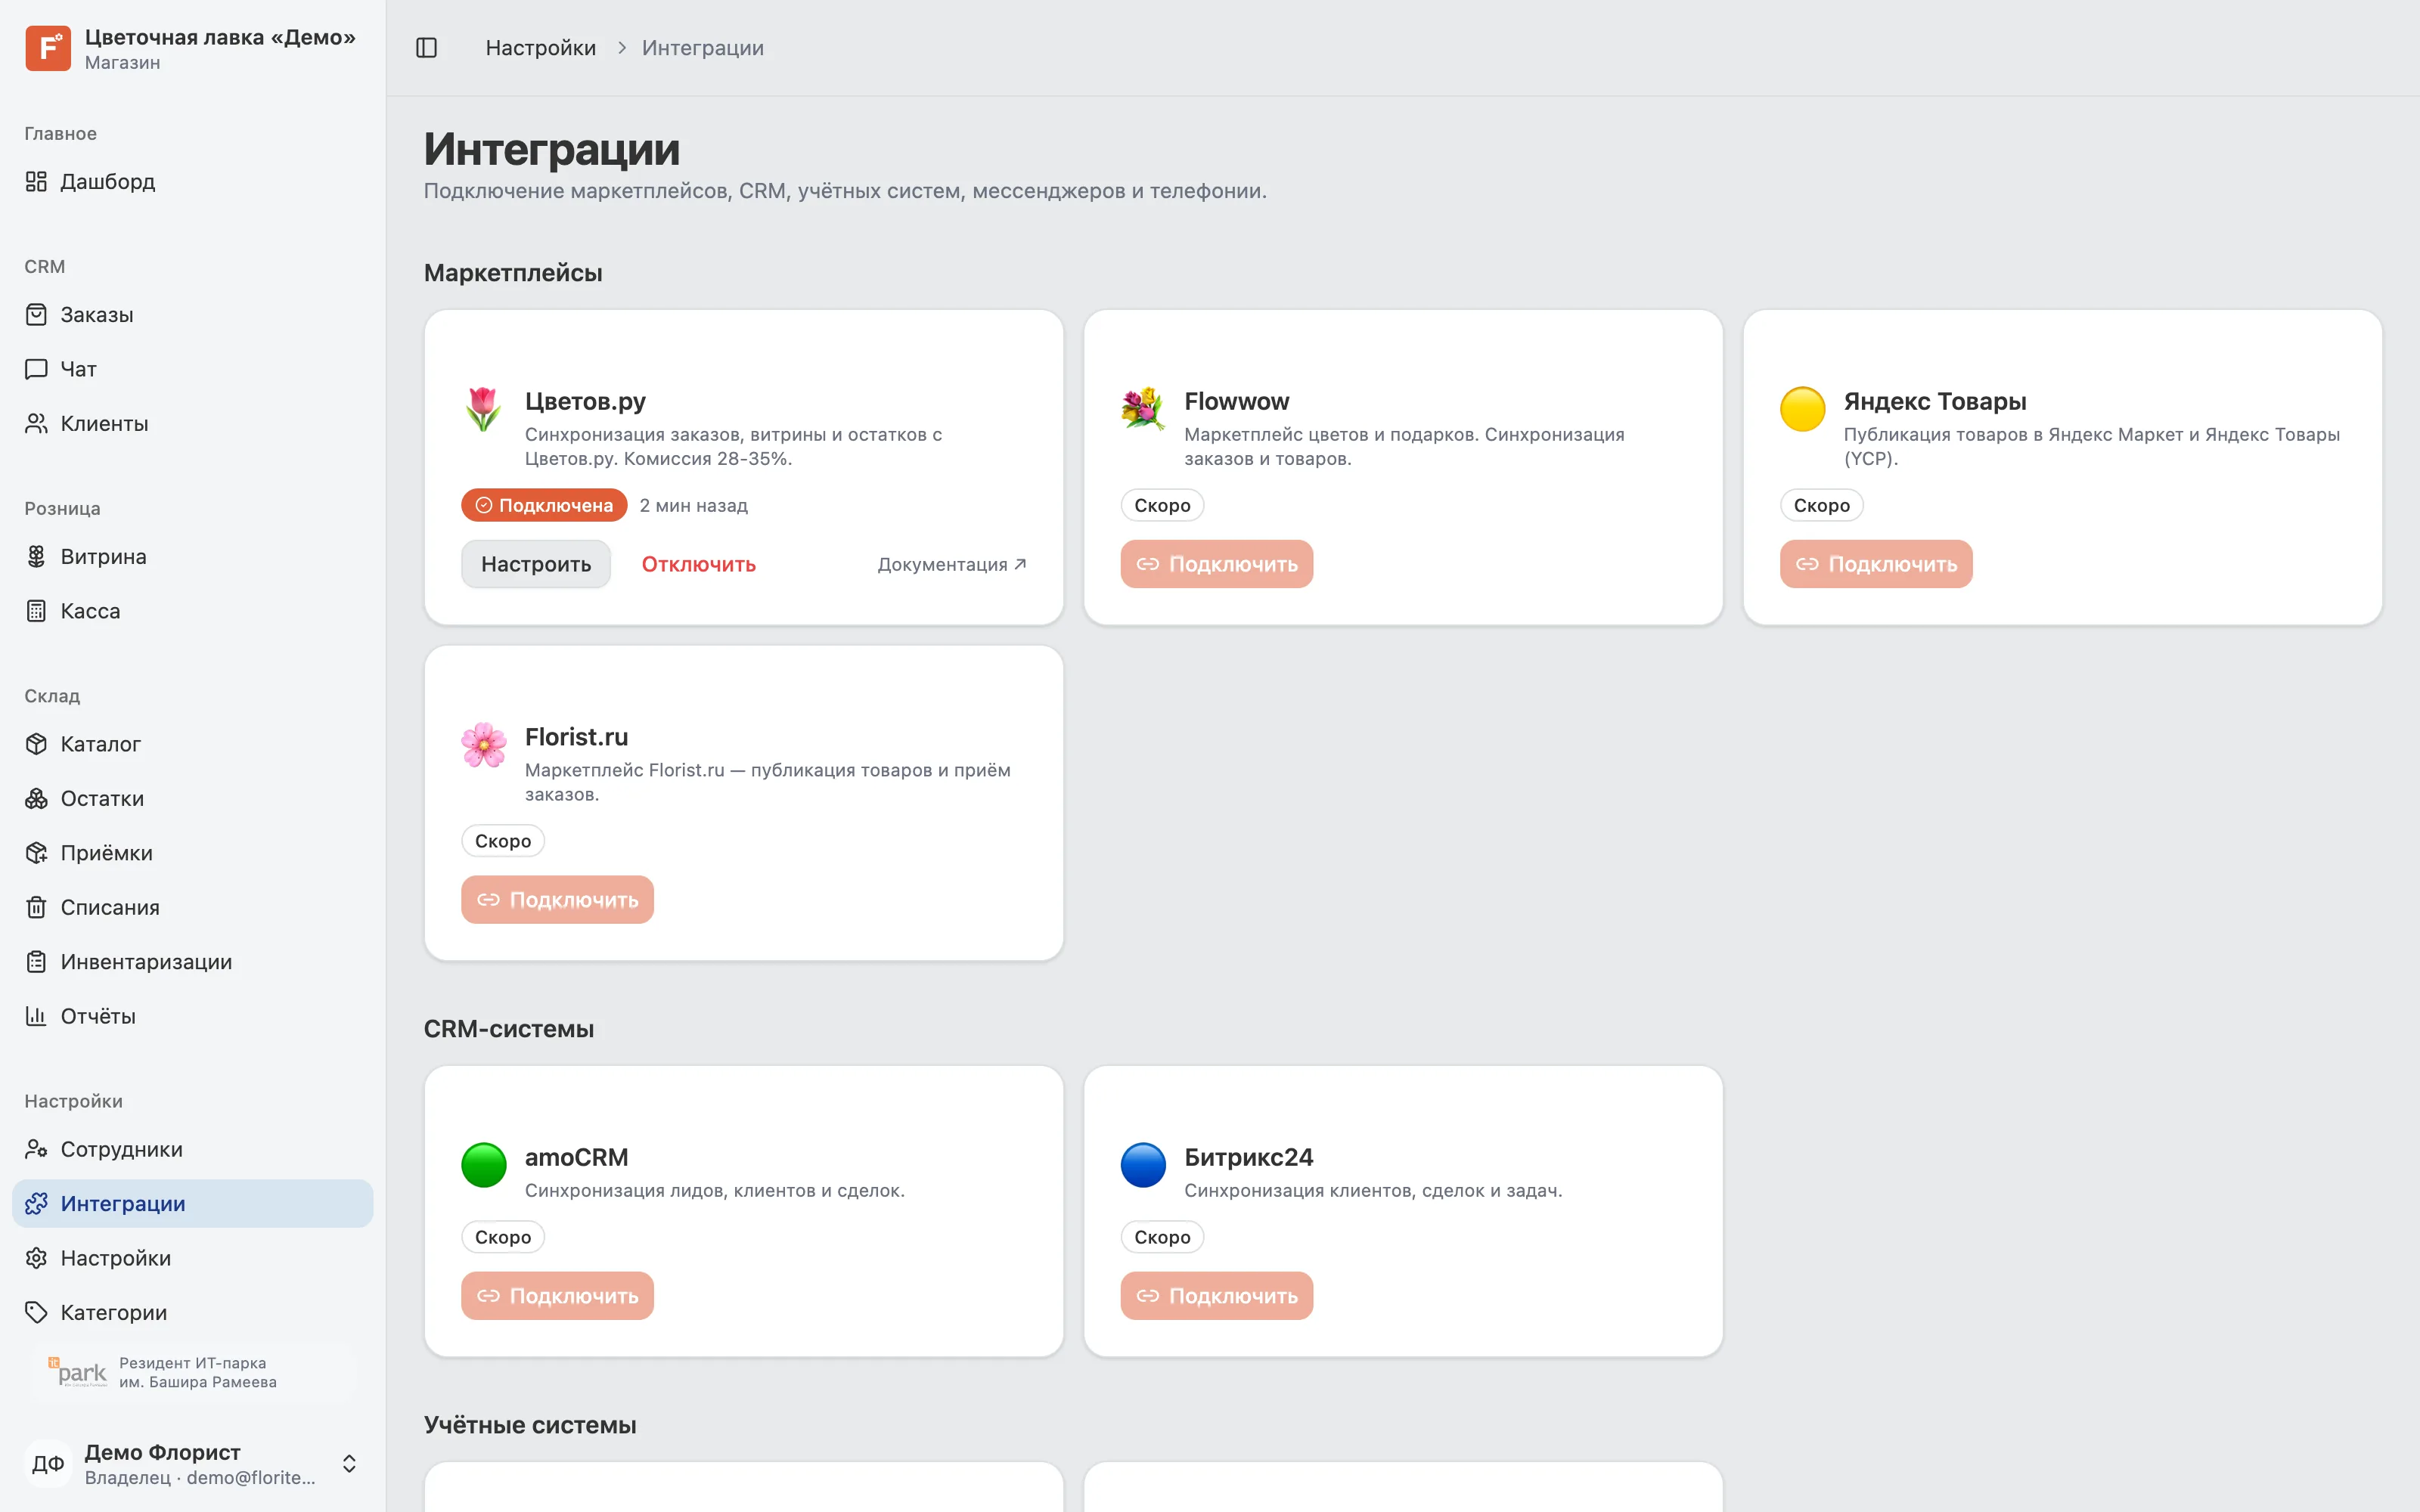Image resolution: width=2420 pixels, height=1512 pixels.
Task: Click the Категории tag icon
Action: tap(36, 1312)
